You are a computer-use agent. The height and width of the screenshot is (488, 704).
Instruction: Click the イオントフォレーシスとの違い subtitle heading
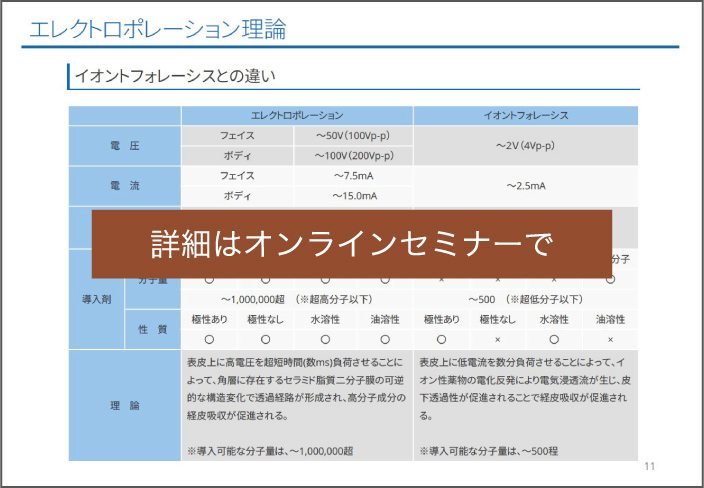click(x=169, y=75)
